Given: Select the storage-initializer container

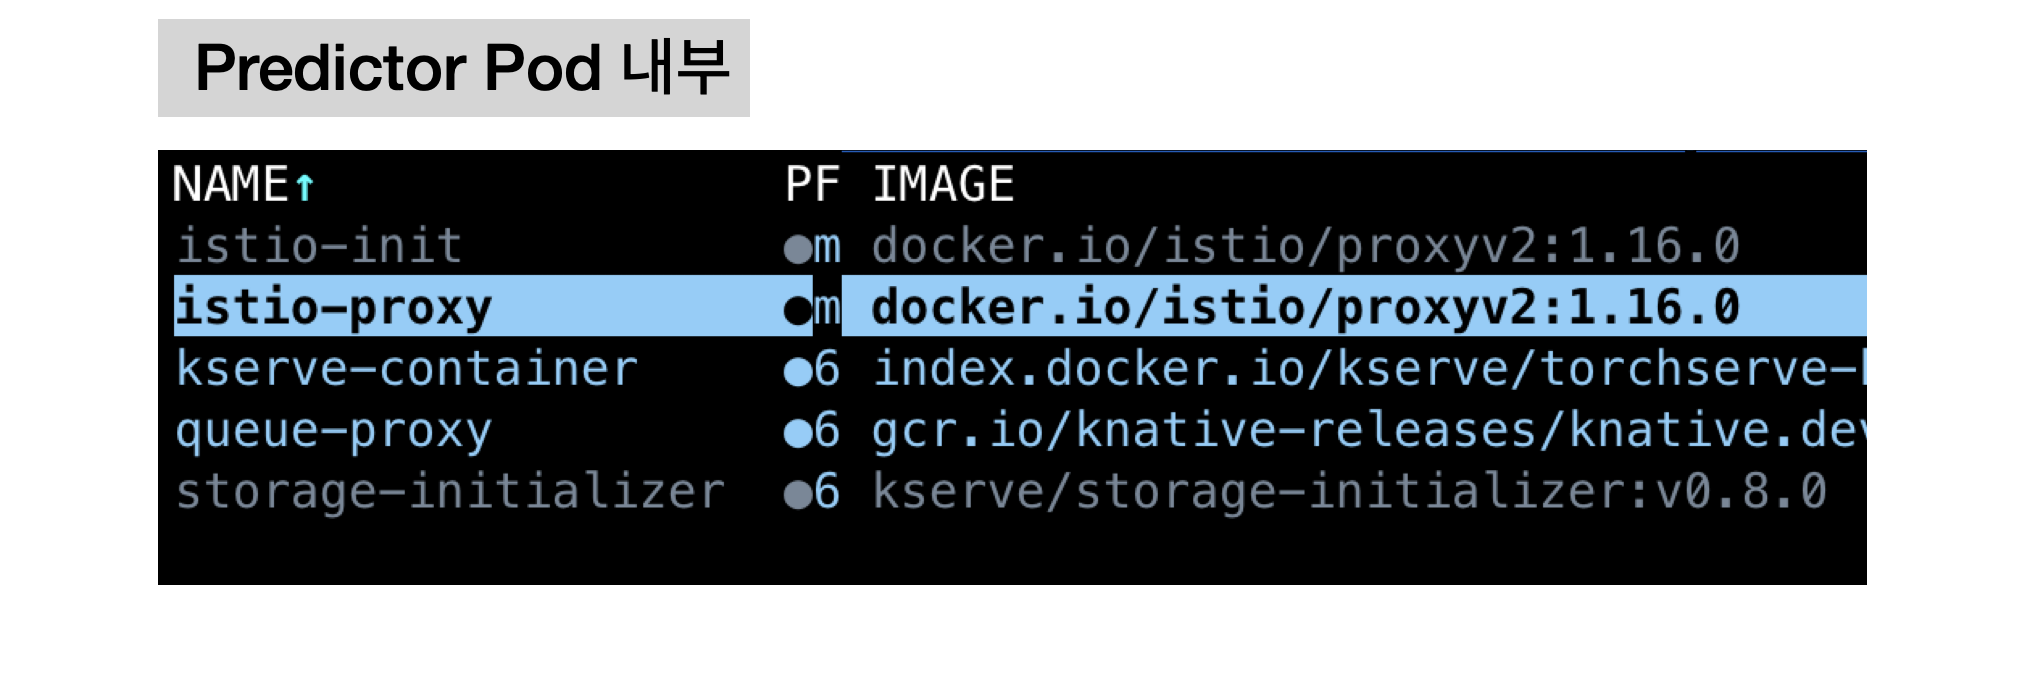Looking at the screenshot, I should coord(1012,491).
